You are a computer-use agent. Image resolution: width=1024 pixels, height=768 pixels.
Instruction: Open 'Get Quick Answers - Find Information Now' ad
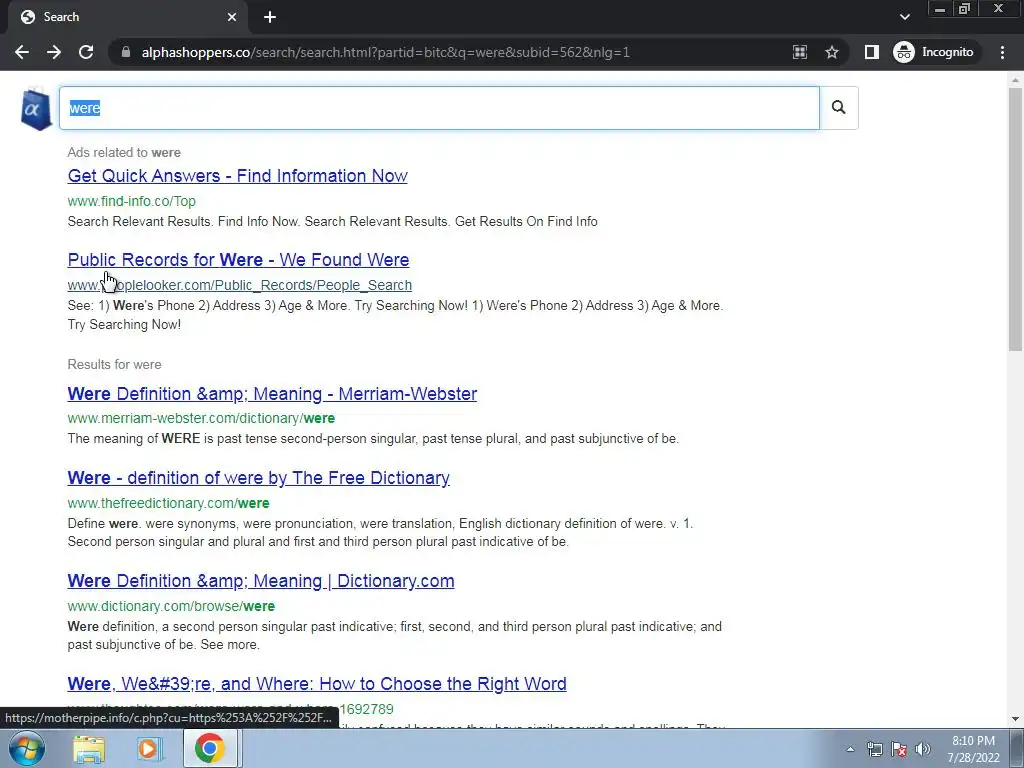coord(238,176)
